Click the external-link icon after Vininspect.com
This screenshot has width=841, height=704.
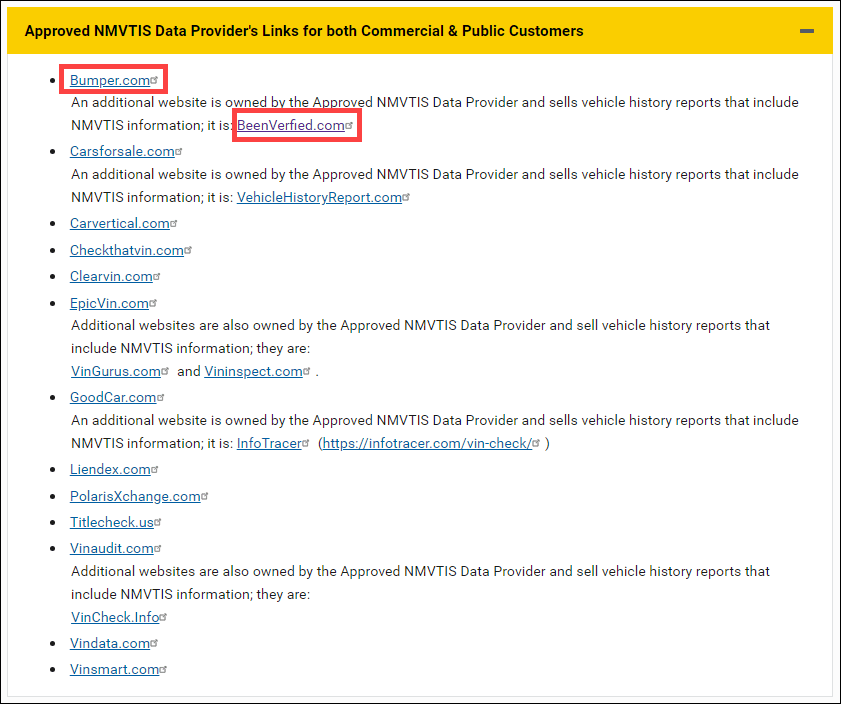307,371
